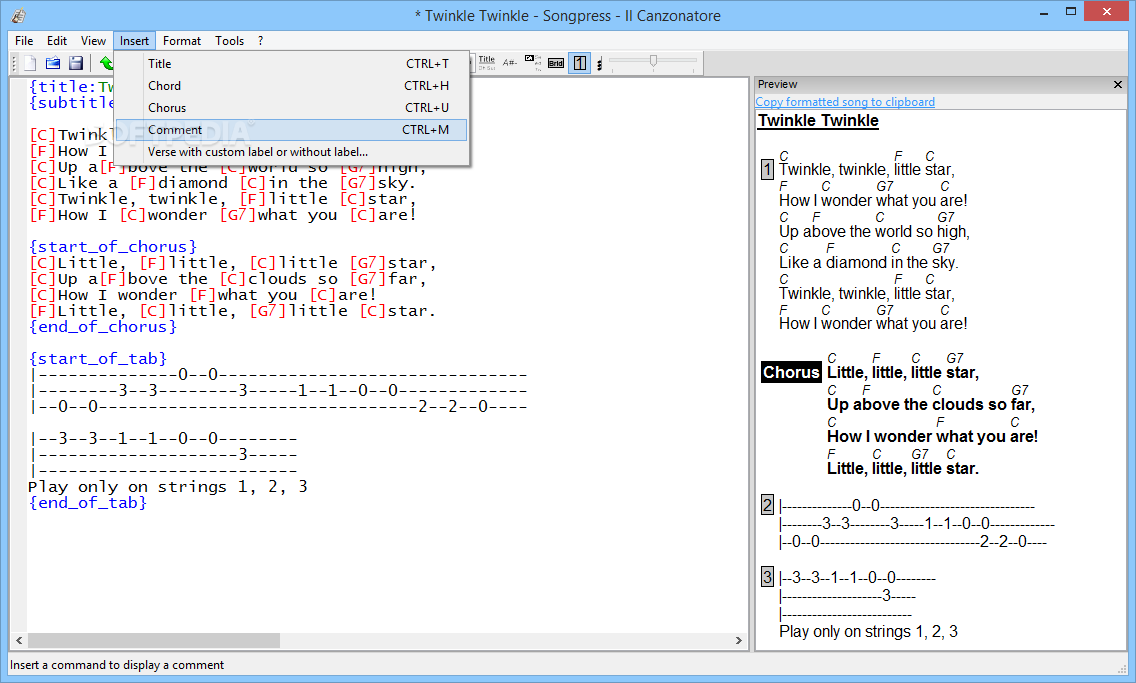Click the green undo arrow icon
The image size is (1136, 683).
click(x=106, y=64)
